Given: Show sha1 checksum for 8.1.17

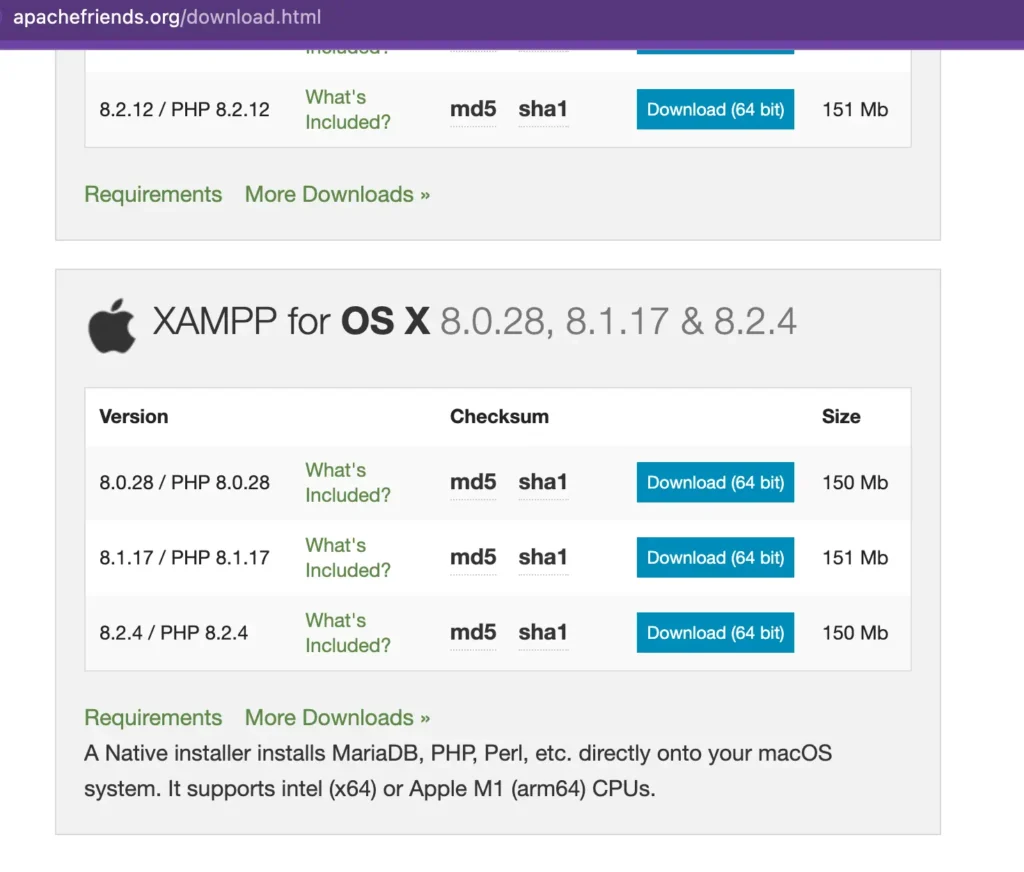Looking at the screenshot, I should (x=543, y=557).
